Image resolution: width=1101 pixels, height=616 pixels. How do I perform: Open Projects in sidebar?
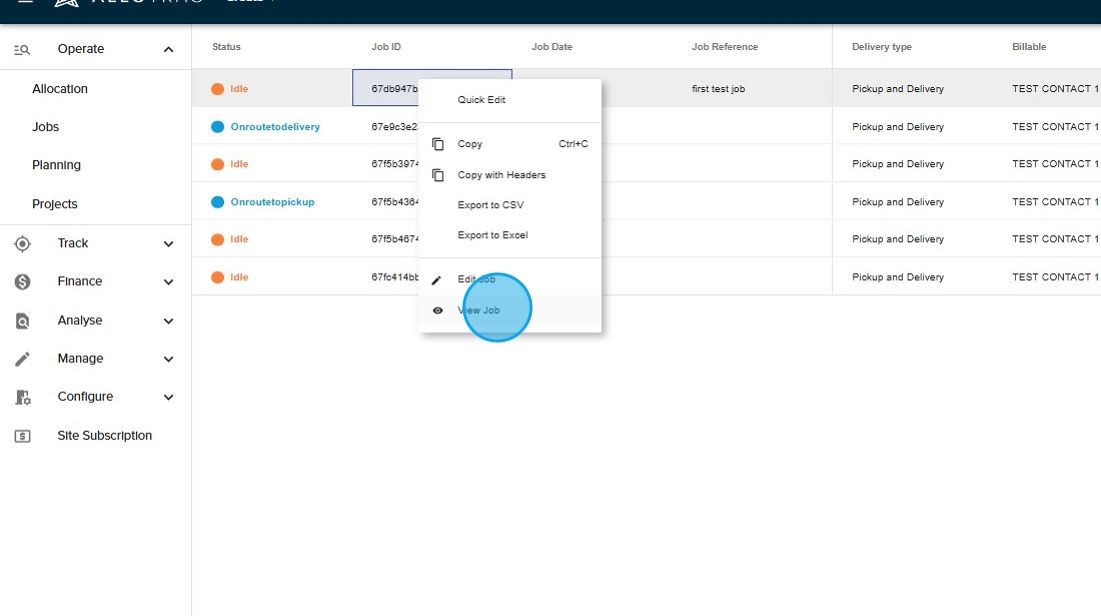(55, 204)
